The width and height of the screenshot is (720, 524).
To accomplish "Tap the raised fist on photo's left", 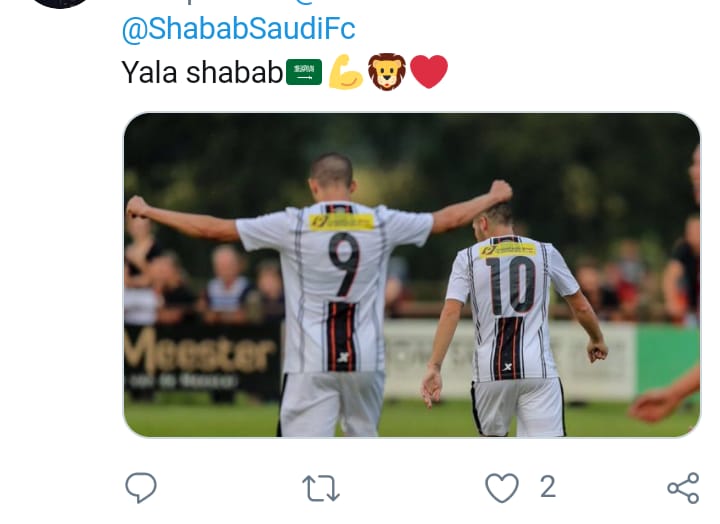I will click(x=137, y=207).
